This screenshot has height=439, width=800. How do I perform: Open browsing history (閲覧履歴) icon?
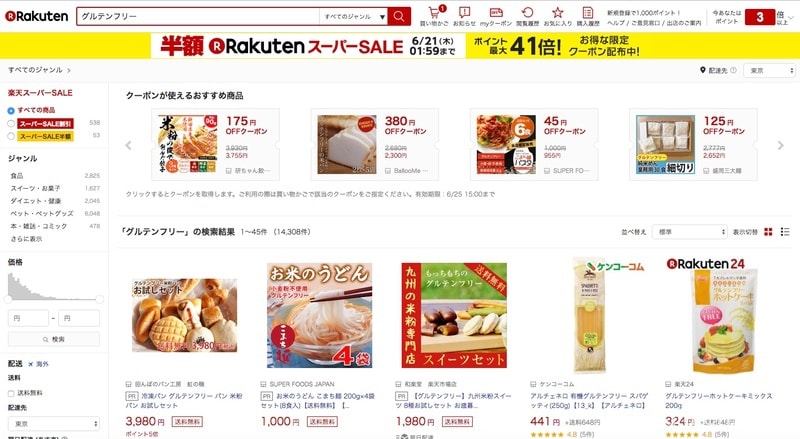pyautogui.click(x=528, y=12)
